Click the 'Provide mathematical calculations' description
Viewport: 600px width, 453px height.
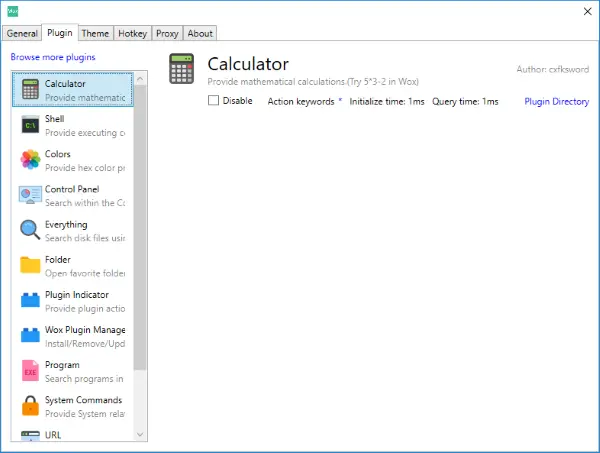[313, 81]
